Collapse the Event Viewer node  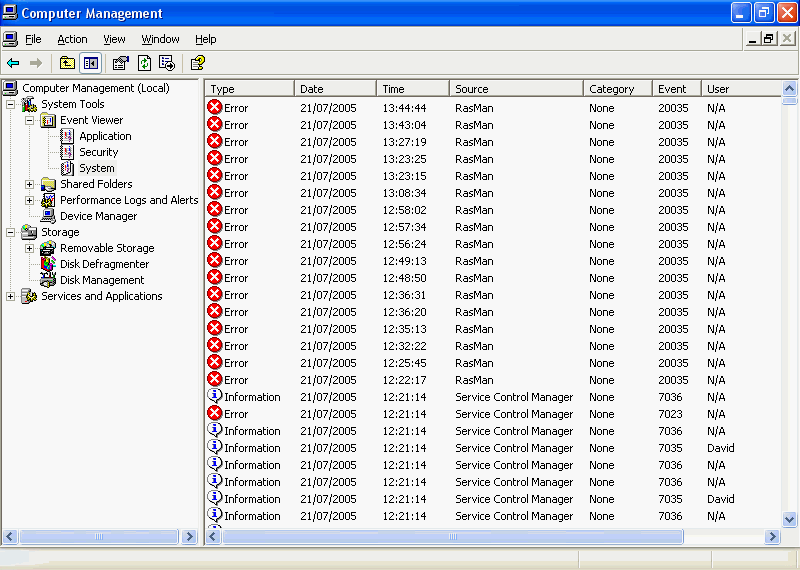(x=29, y=120)
